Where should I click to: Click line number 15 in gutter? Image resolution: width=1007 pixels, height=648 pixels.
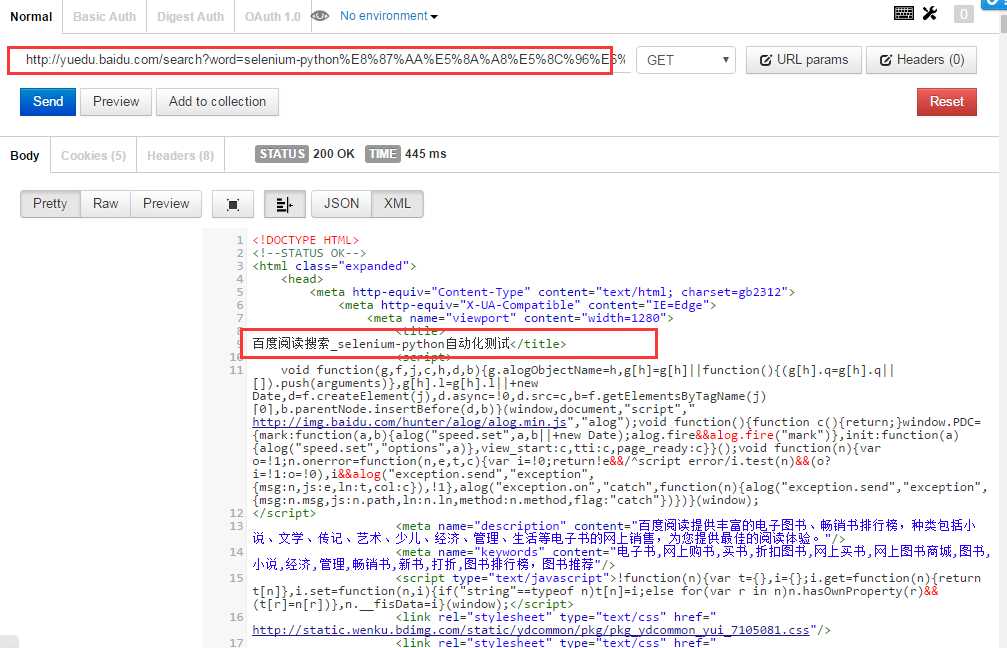(236, 578)
